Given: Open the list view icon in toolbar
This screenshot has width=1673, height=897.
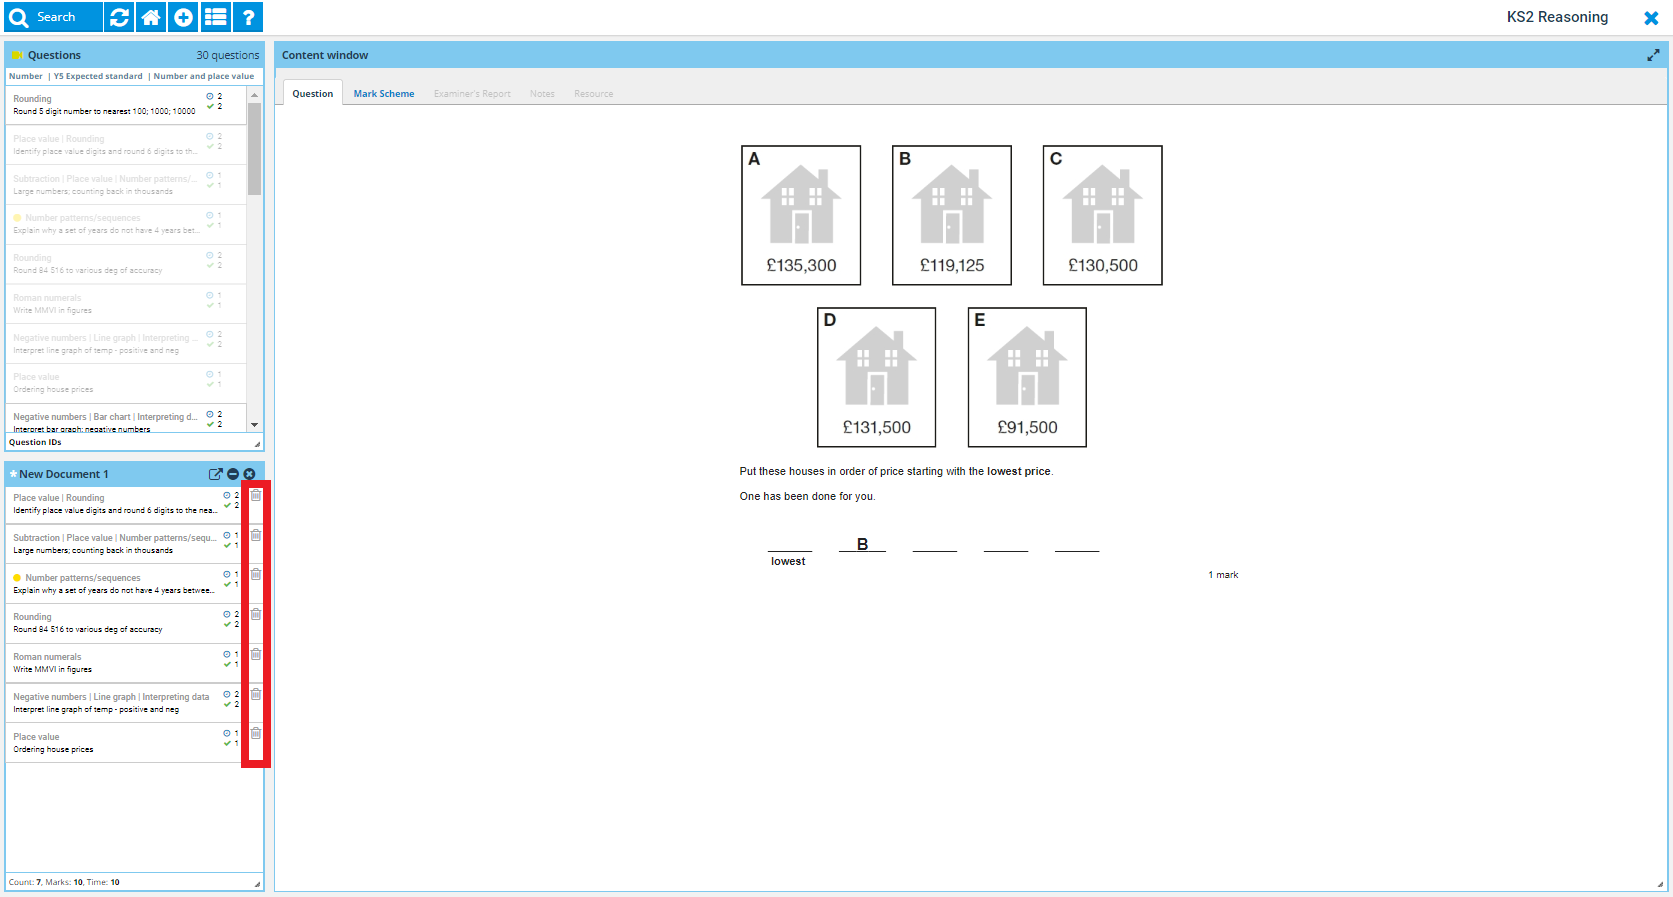Looking at the screenshot, I should [x=216, y=17].
